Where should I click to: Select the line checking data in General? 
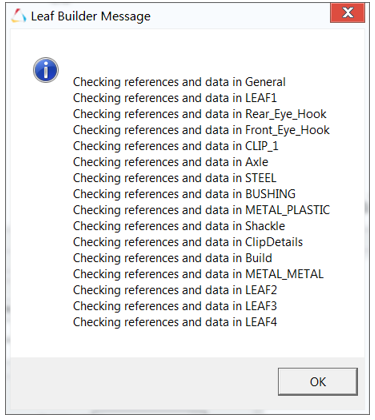[179, 82]
